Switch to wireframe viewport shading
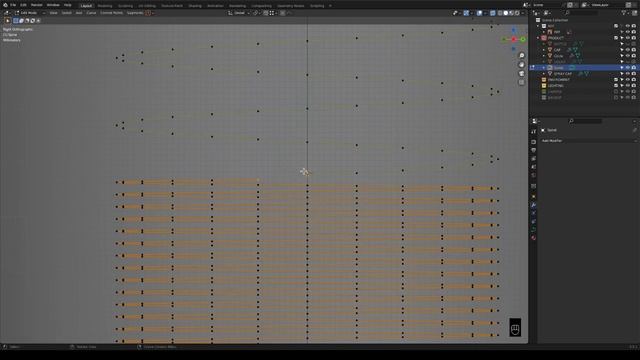The height and width of the screenshot is (360, 640). [500, 13]
